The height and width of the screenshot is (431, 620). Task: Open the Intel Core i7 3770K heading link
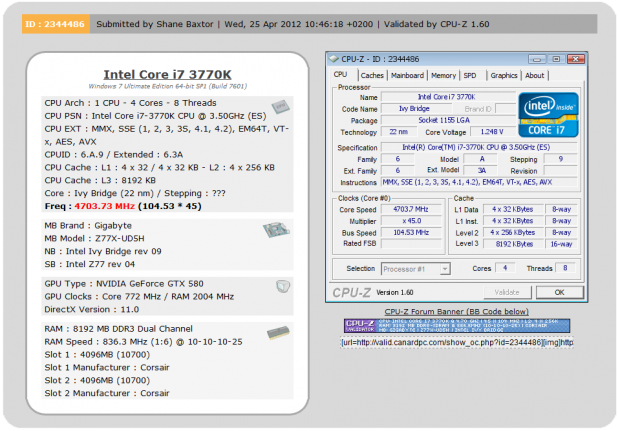coord(167,74)
